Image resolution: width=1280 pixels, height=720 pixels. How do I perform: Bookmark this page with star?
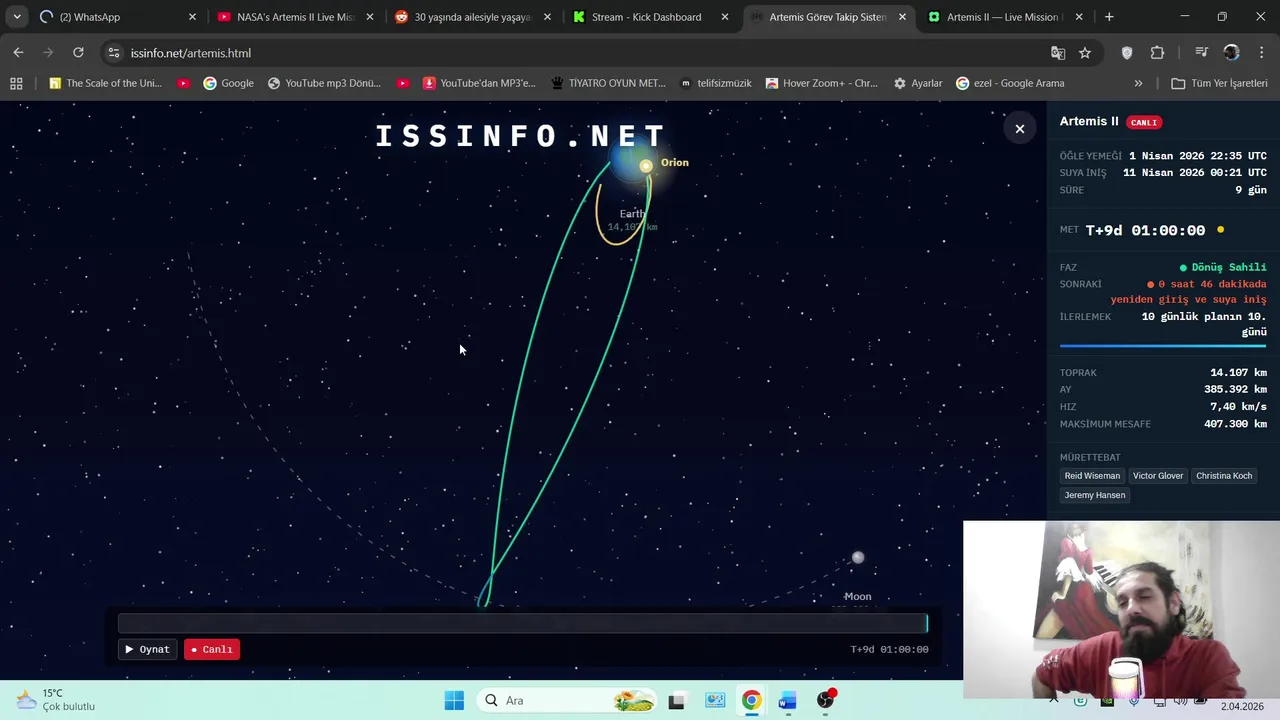[1085, 53]
